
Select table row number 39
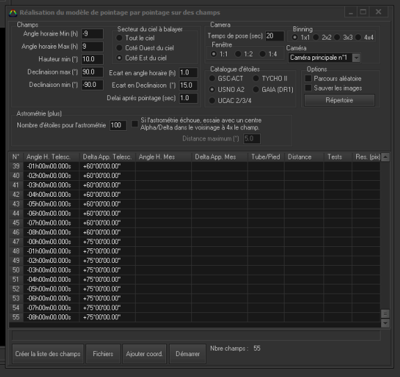pyautogui.click(x=195, y=166)
